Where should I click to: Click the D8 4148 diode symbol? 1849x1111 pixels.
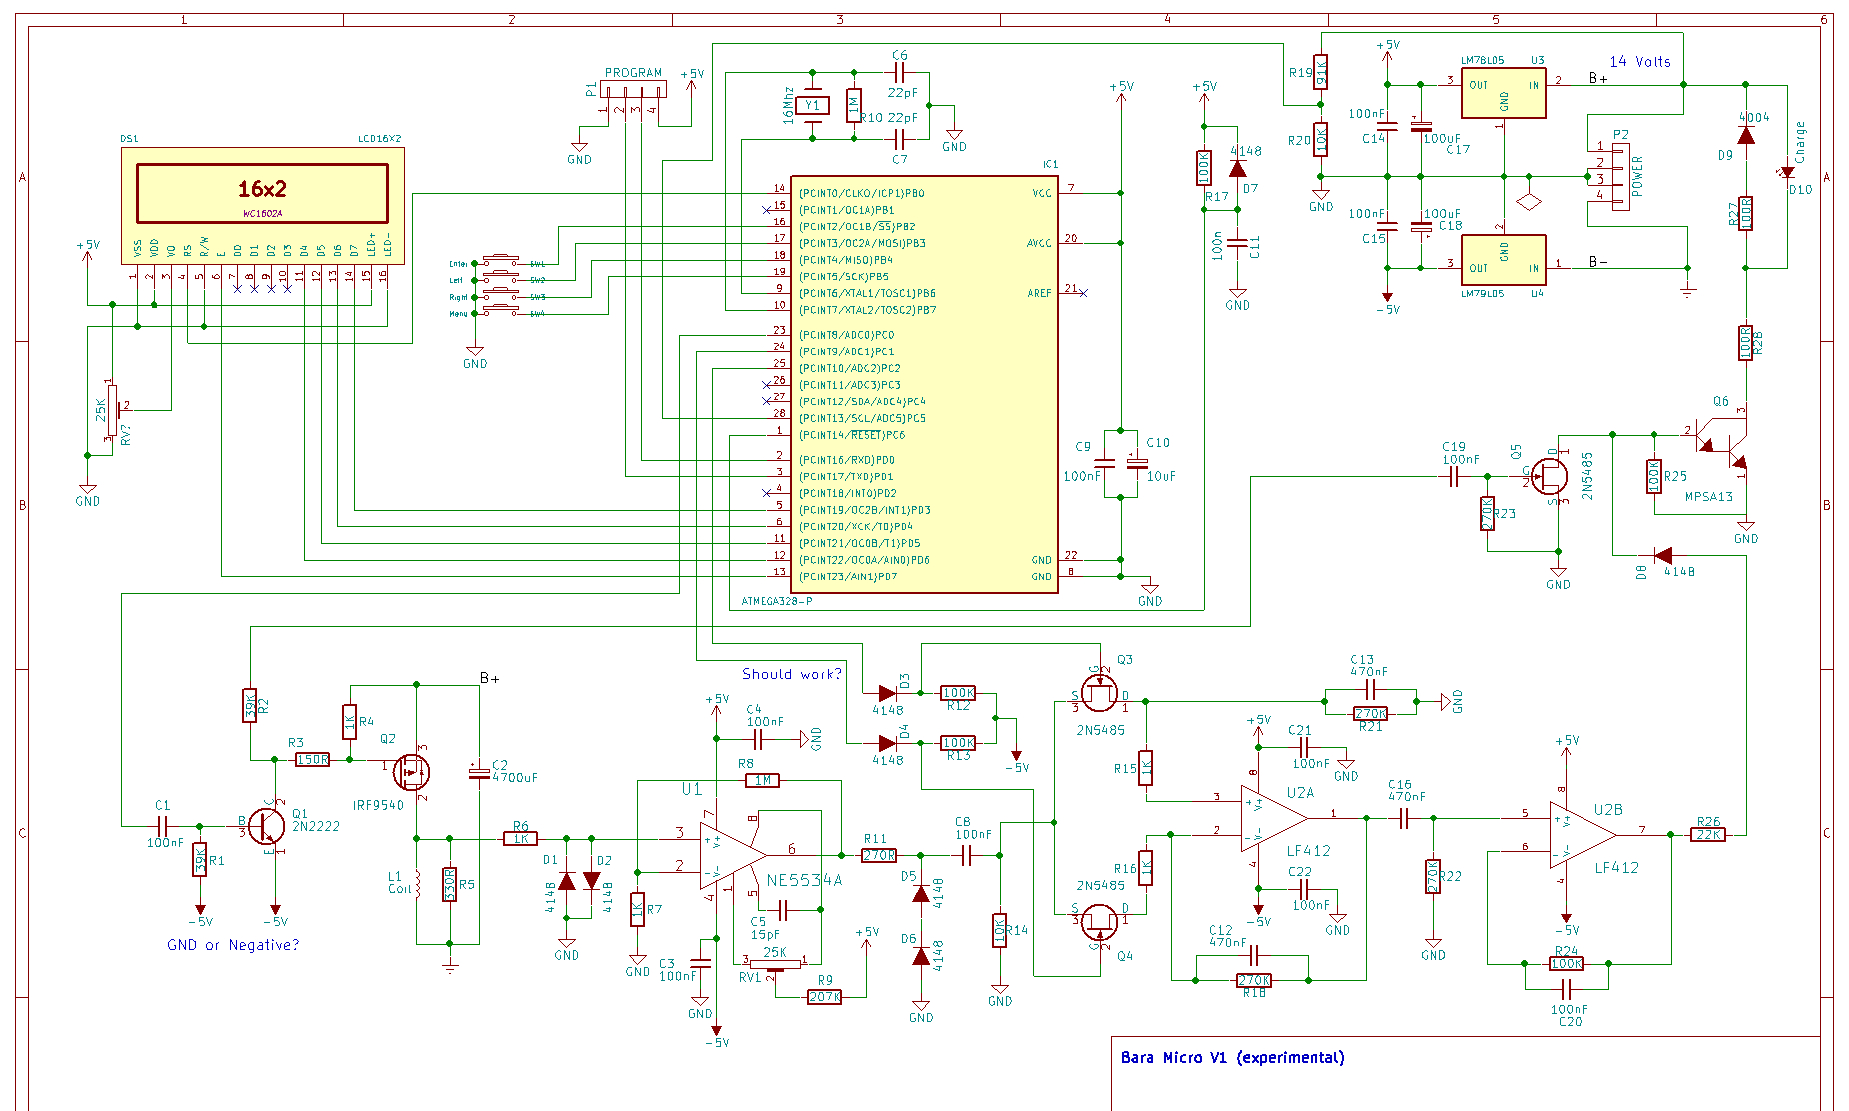(1662, 555)
